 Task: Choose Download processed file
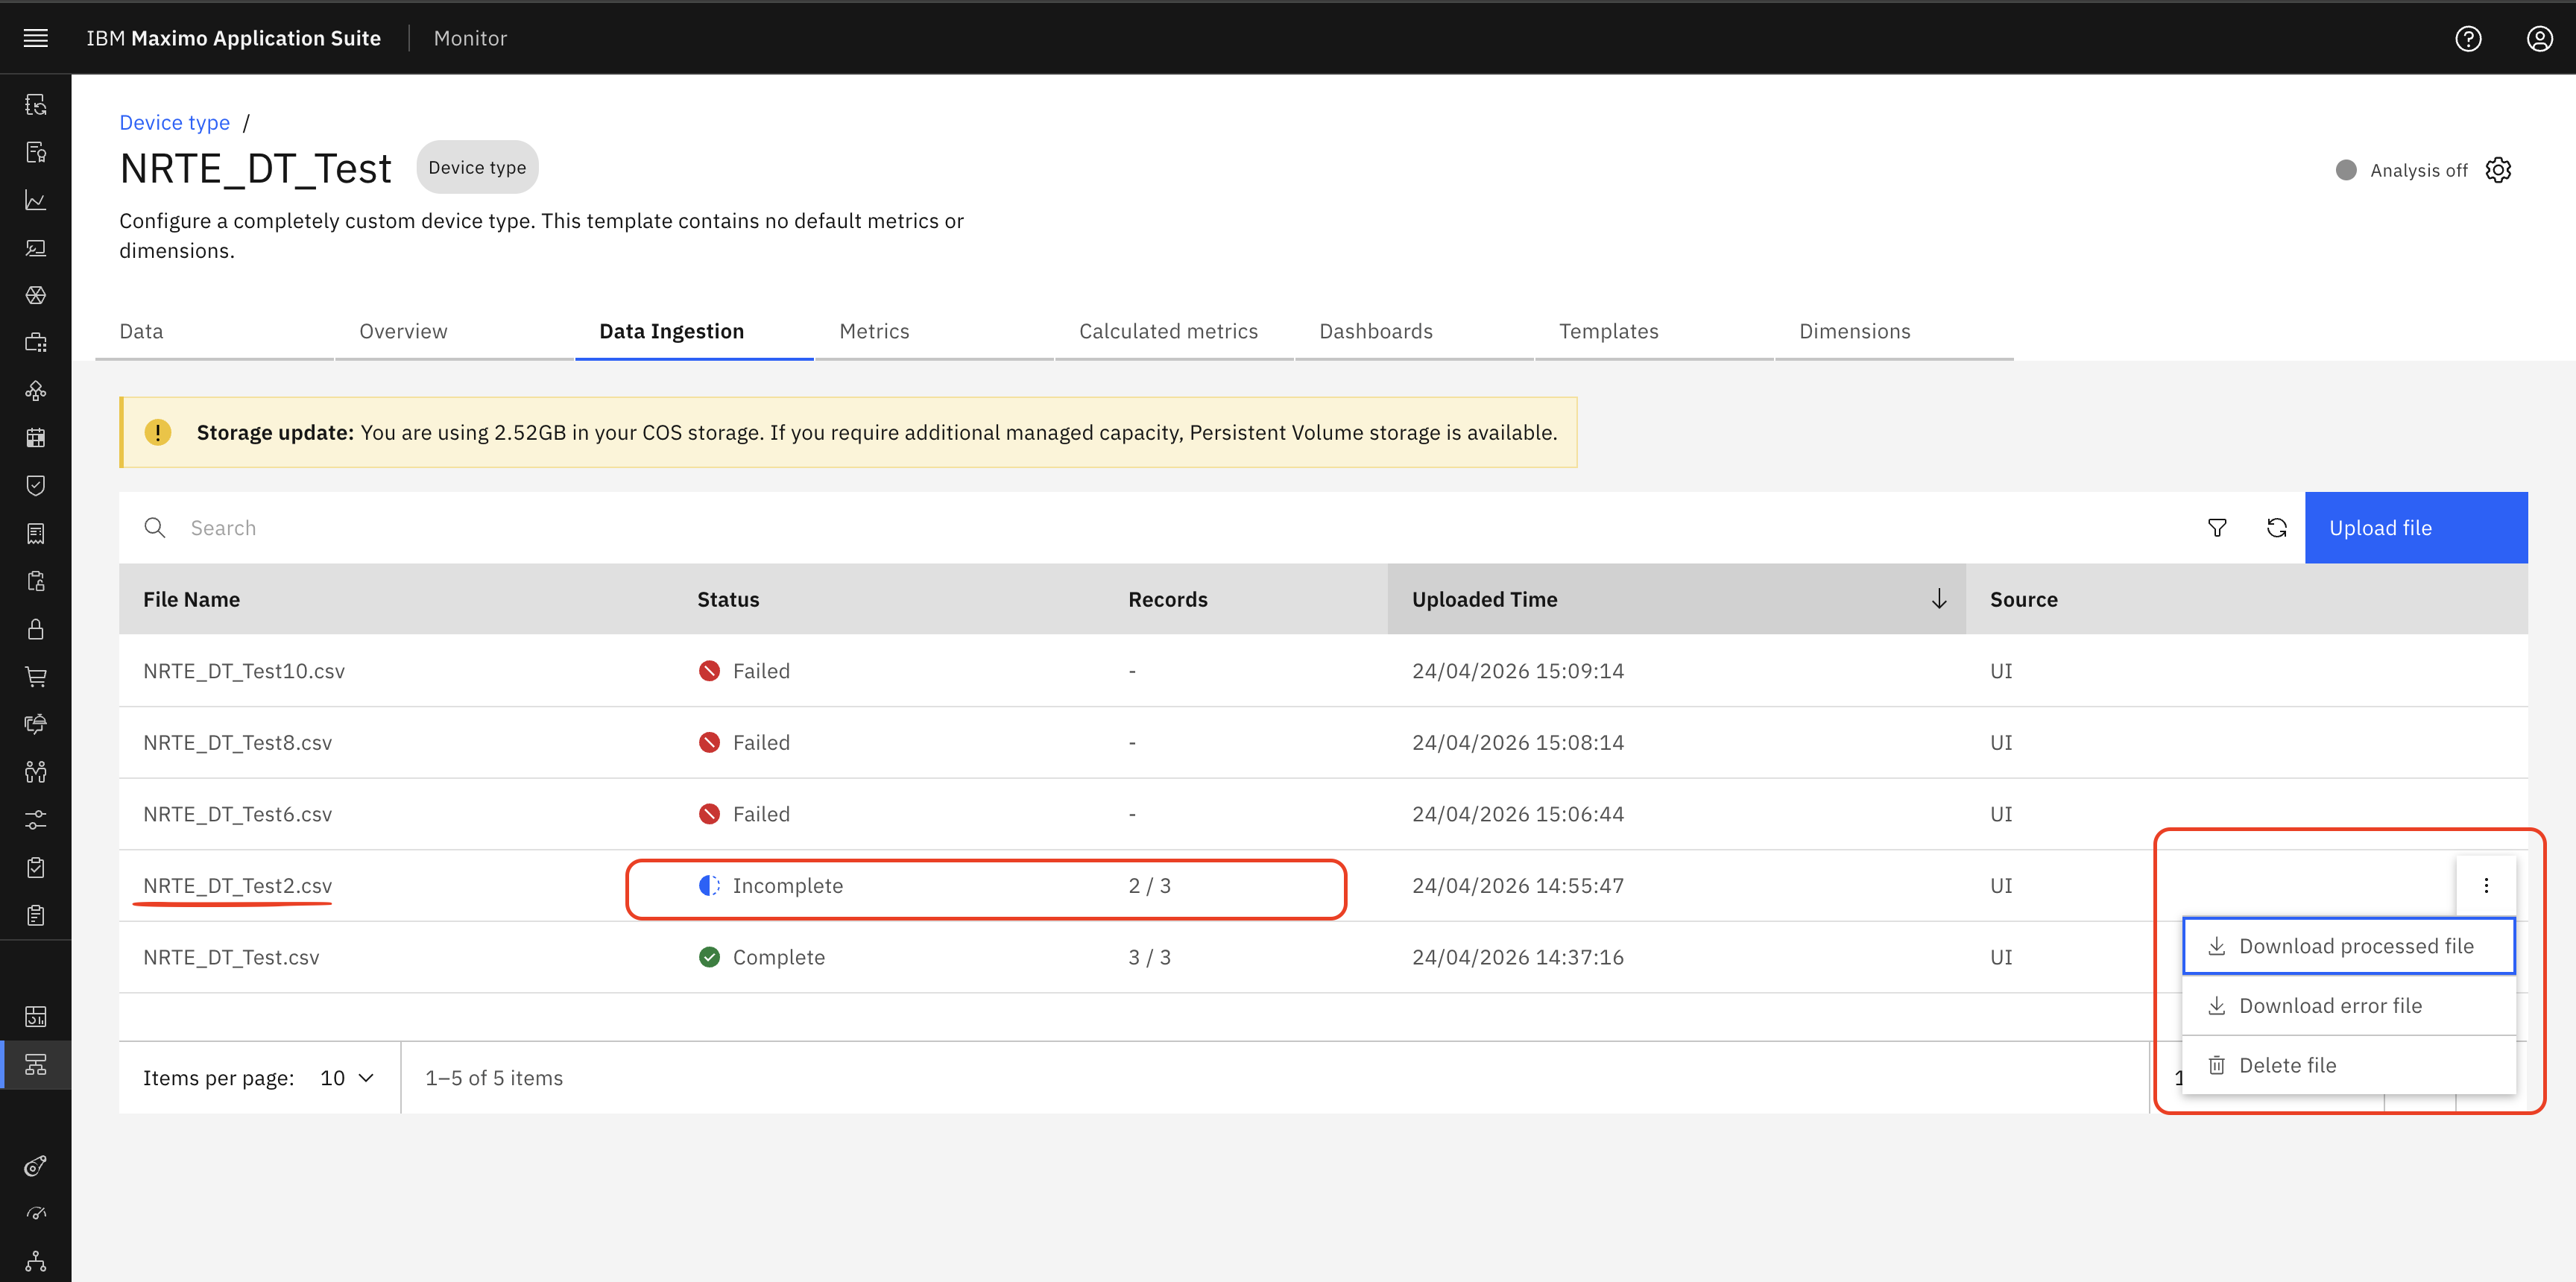point(2348,946)
